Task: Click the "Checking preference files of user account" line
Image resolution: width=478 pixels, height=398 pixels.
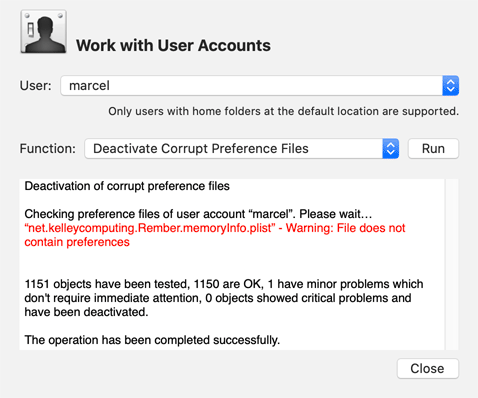Action: [198, 214]
